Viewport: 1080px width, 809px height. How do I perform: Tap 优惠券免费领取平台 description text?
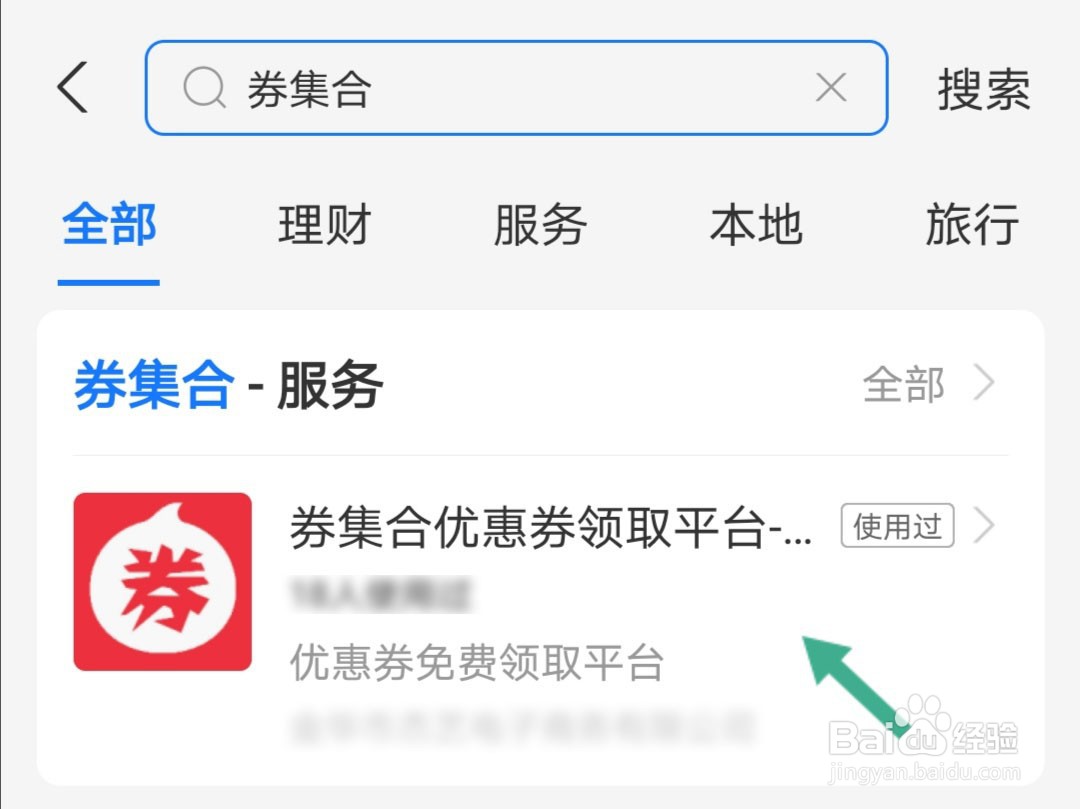[x=477, y=662]
